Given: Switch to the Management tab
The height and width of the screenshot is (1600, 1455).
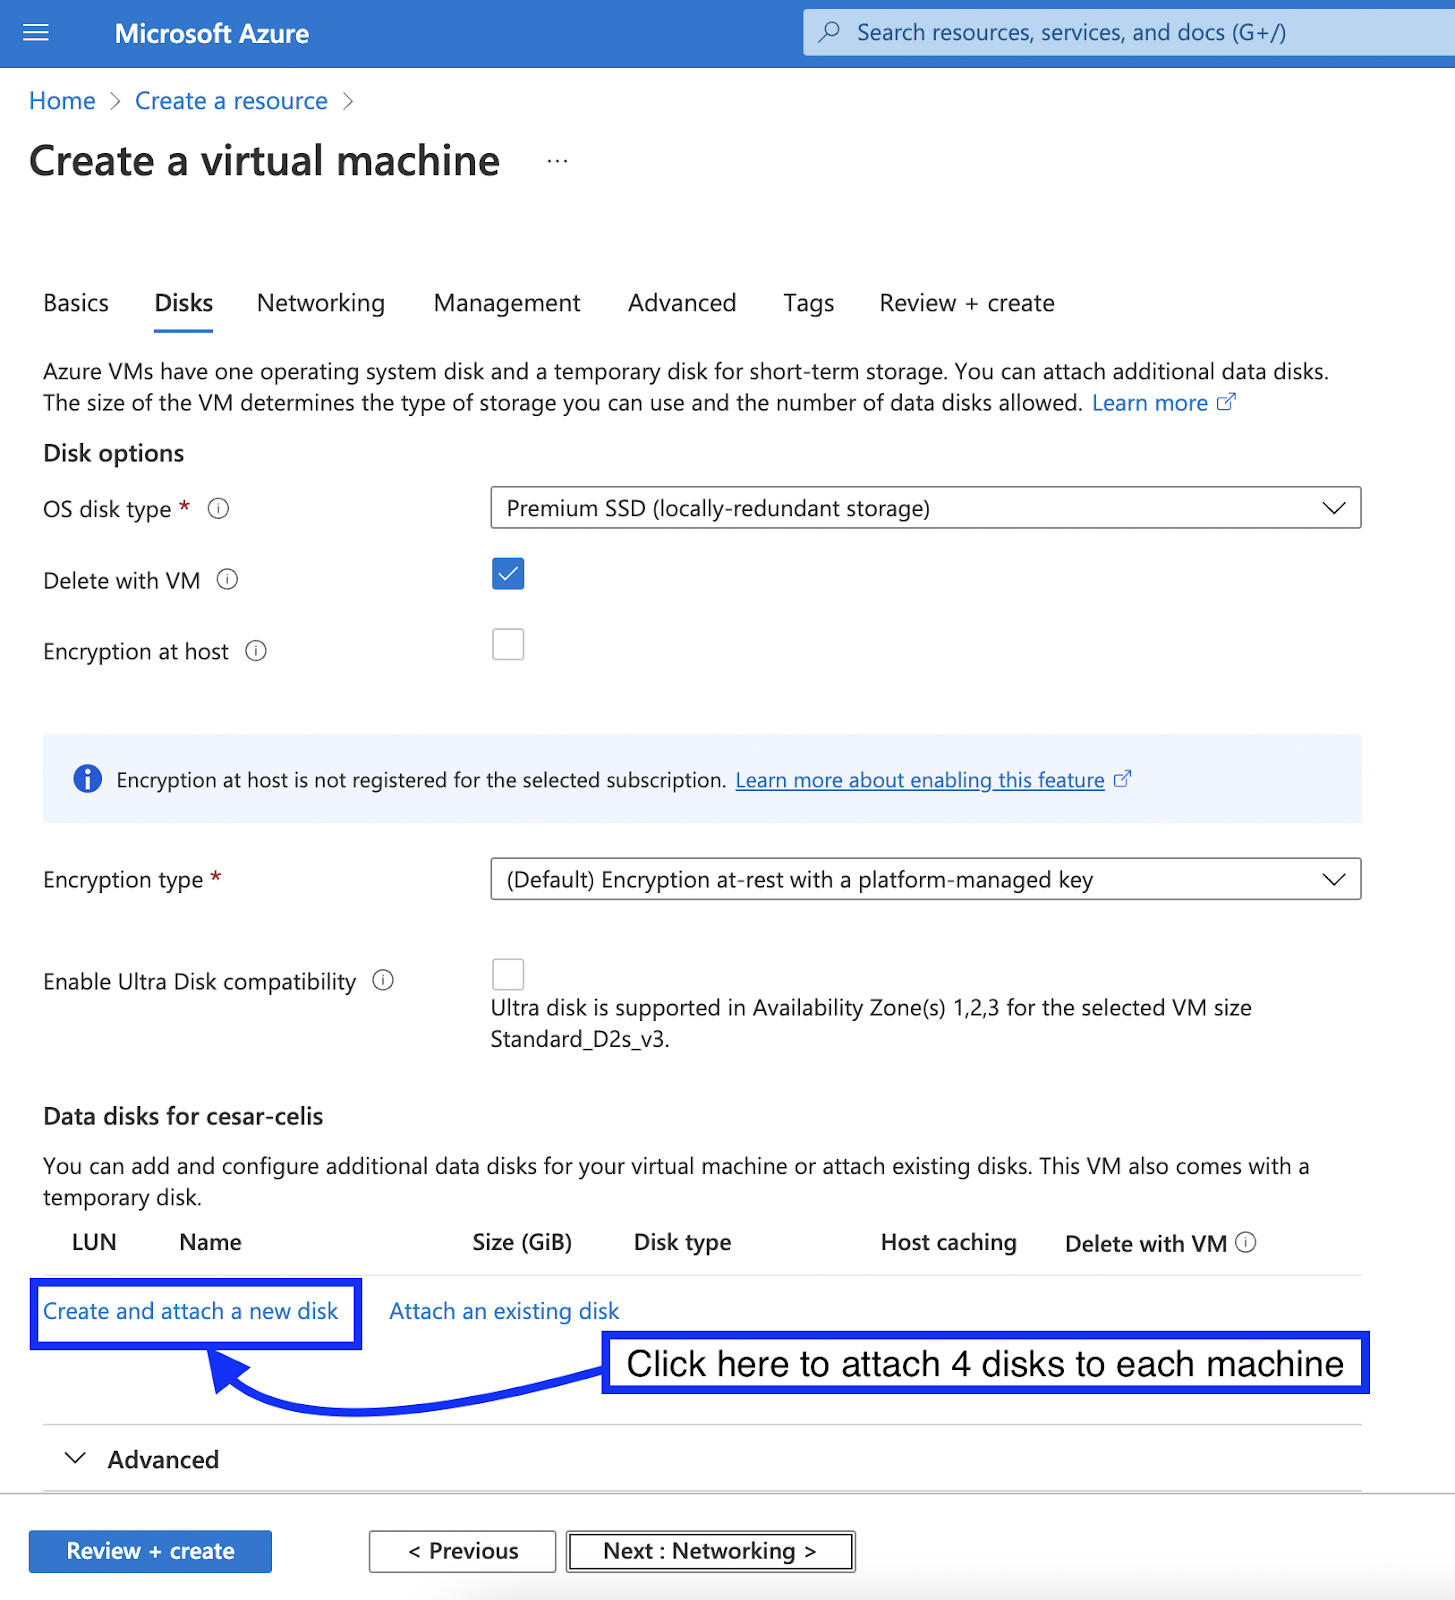Looking at the screenshot, I should coord(506,303).
